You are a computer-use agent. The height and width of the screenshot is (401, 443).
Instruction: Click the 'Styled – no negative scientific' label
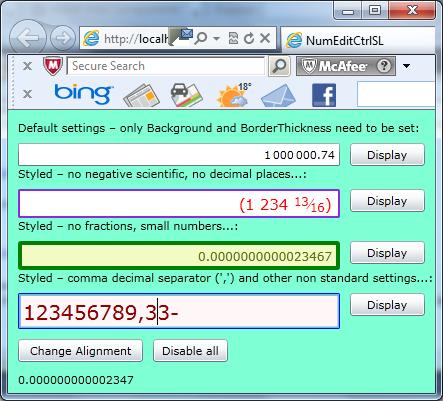pyautogui.click(x=162, y=174)
